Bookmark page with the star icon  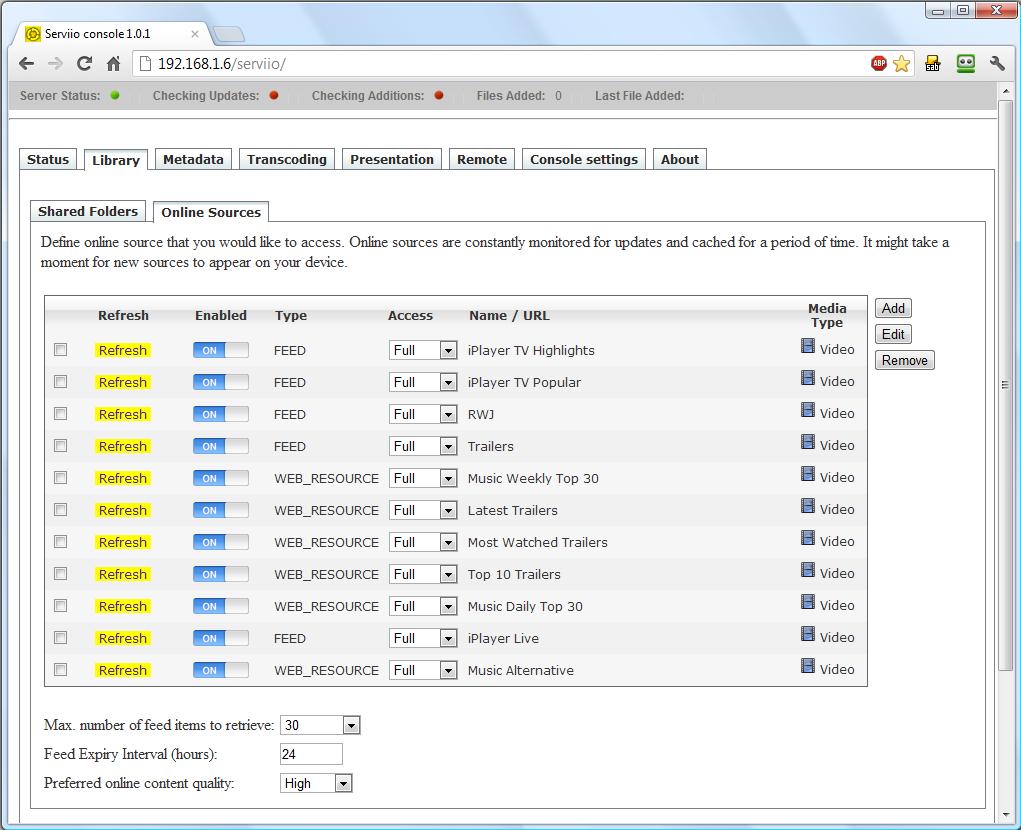coord(901,64)
